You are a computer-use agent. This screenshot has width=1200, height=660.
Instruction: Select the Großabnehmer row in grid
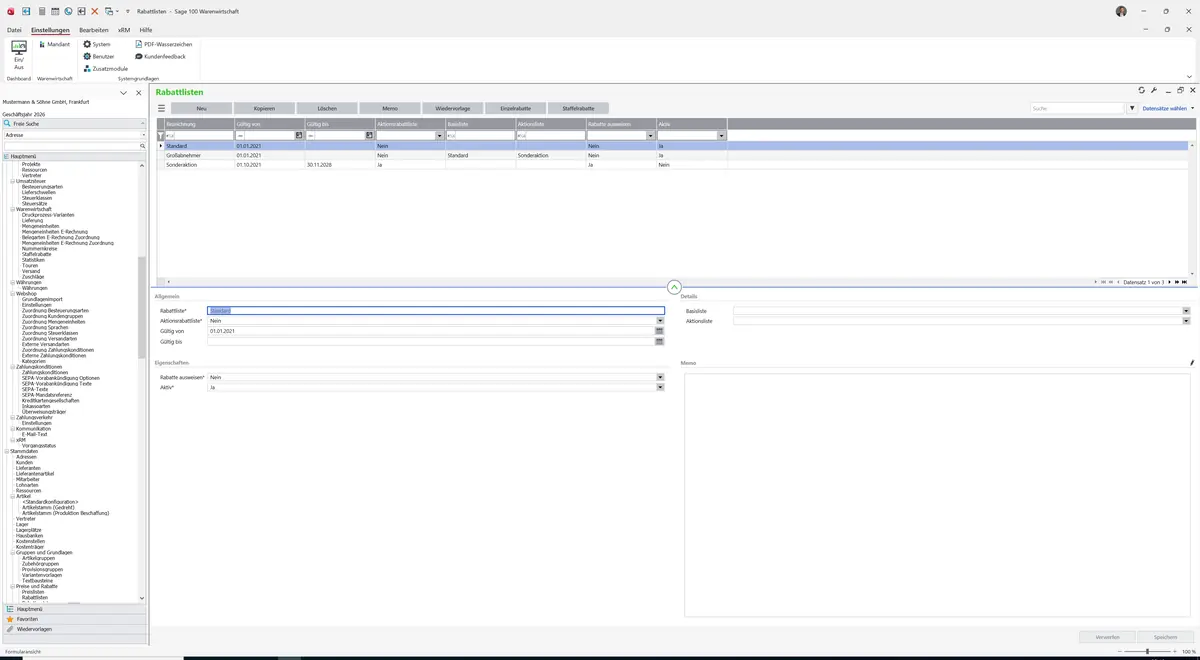(672, 156)
